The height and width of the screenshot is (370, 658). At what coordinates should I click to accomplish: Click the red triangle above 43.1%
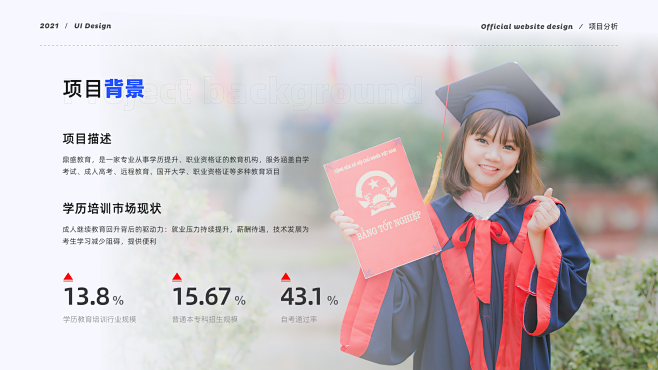(x=286, y=277)
